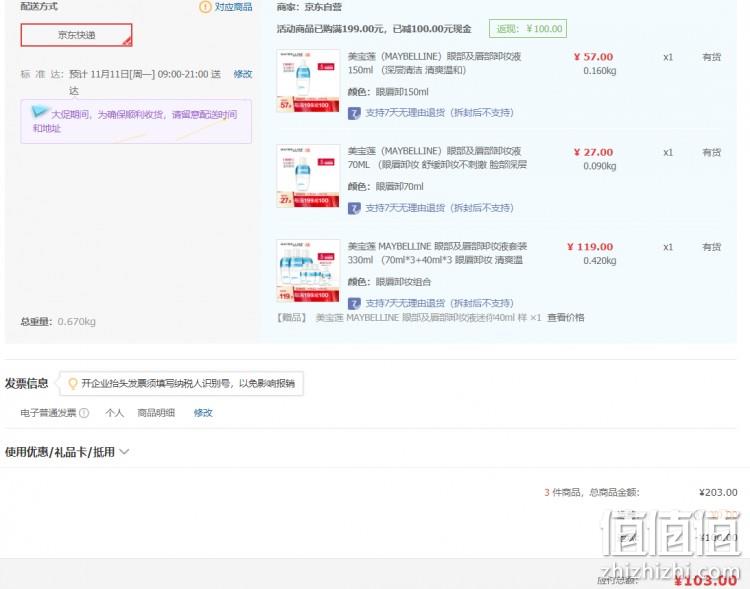
Task: Click 颜色: 眼唇卸妆组合 text
Action: pyautogui.click(x=389, y=282)
